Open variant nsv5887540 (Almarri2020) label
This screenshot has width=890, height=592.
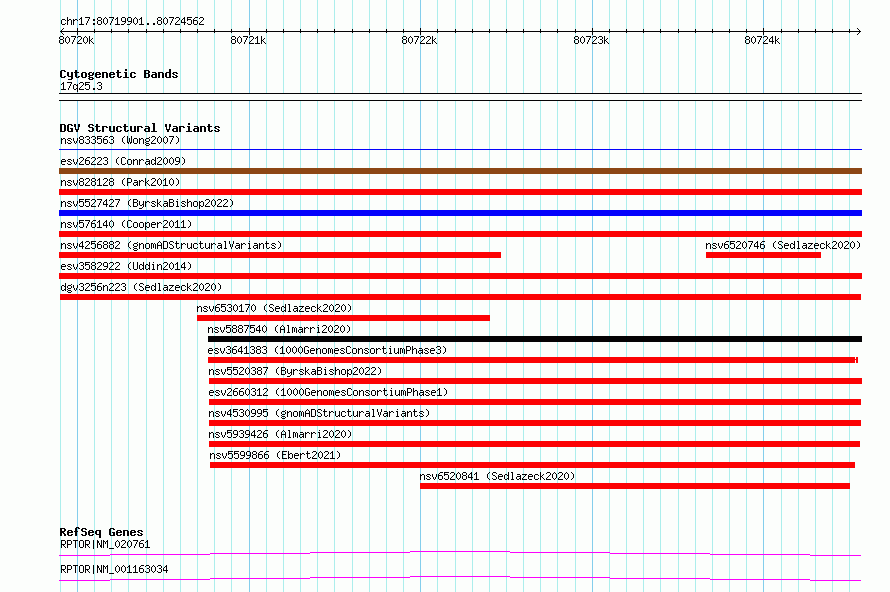pyautogui.click(x=279, y=329)
